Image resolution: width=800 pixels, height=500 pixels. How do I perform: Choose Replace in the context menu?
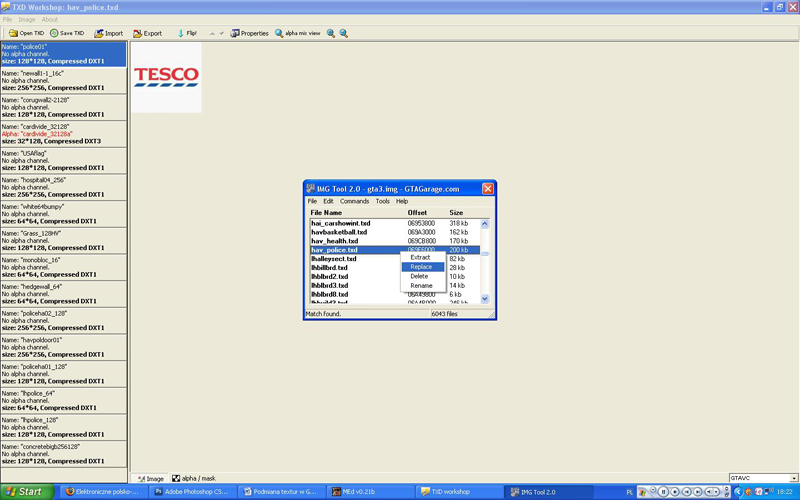pyautogui.click(x=421, y=267)
